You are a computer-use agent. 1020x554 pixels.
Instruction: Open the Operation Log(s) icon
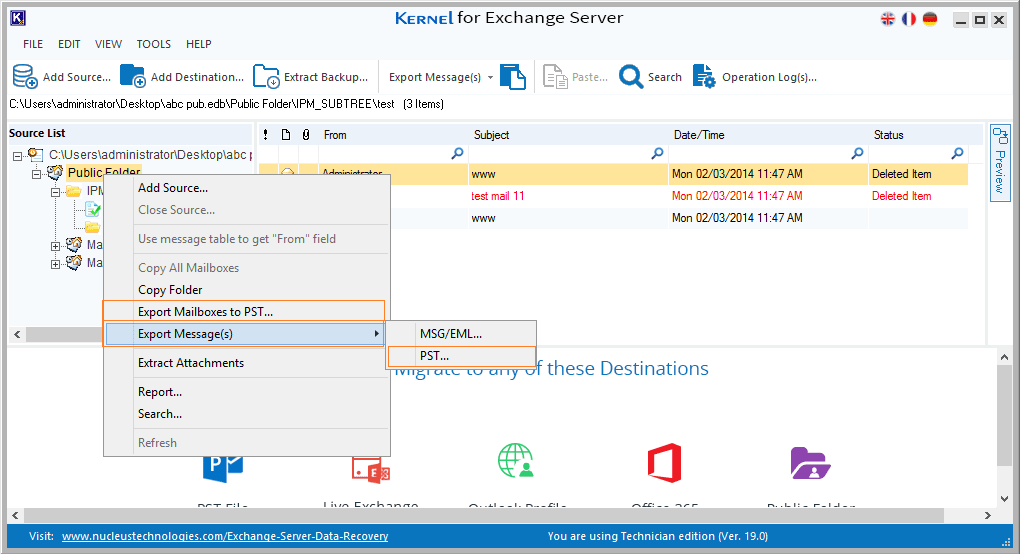(x=704, y=77)
